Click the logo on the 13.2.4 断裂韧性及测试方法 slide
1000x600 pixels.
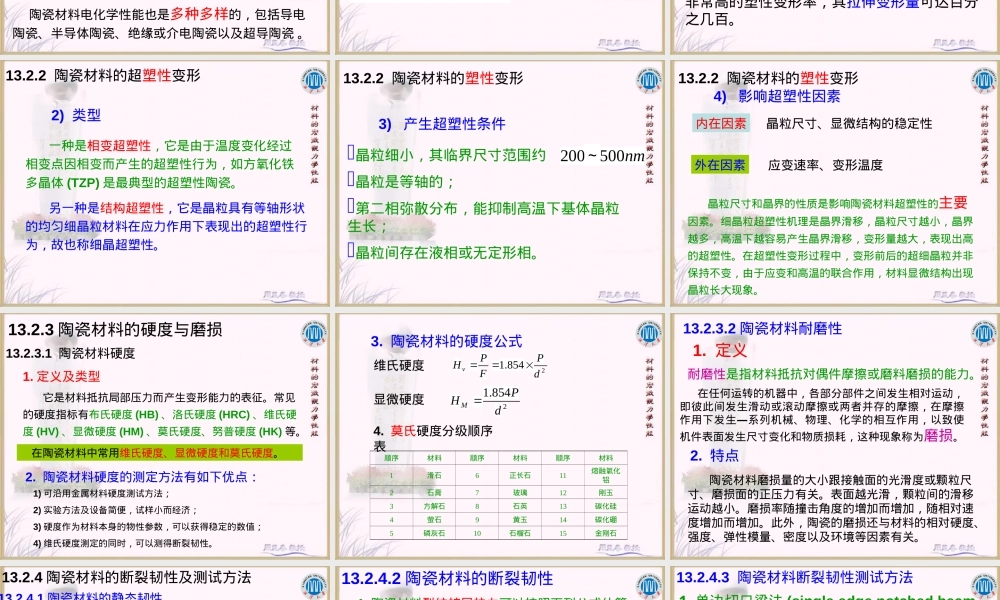pos(314,587)
